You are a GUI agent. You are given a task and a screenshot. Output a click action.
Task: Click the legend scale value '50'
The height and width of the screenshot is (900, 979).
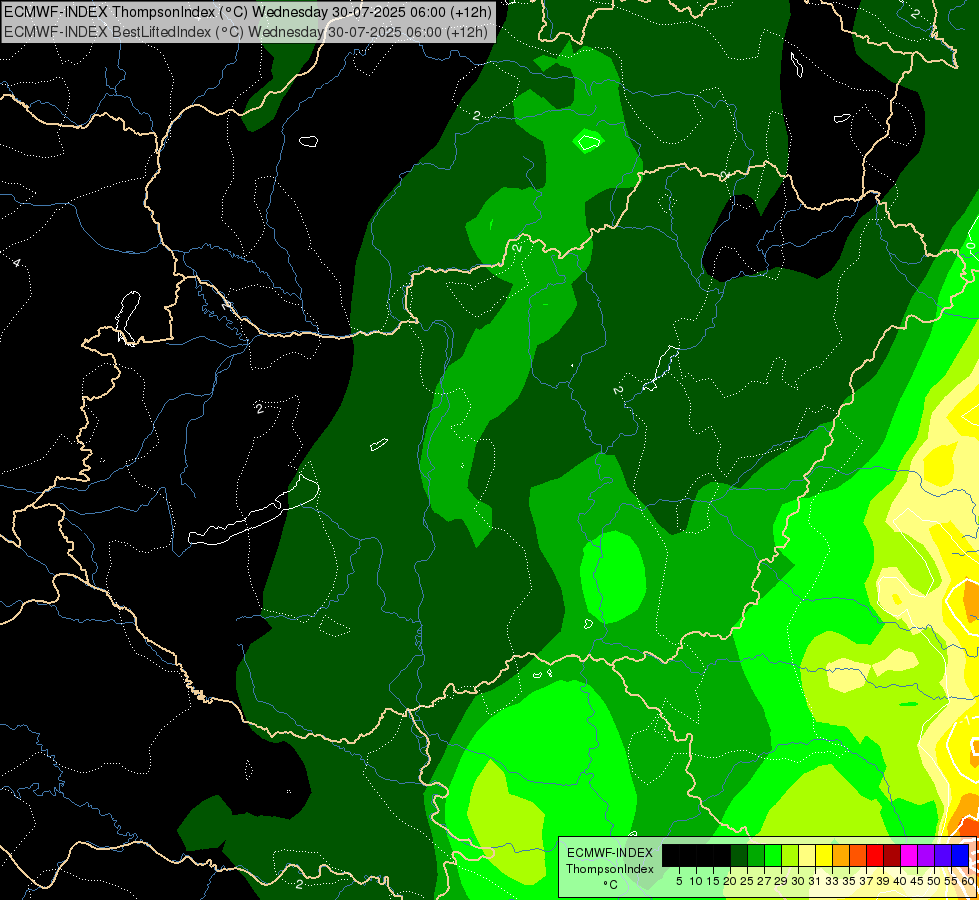[934, 881]
